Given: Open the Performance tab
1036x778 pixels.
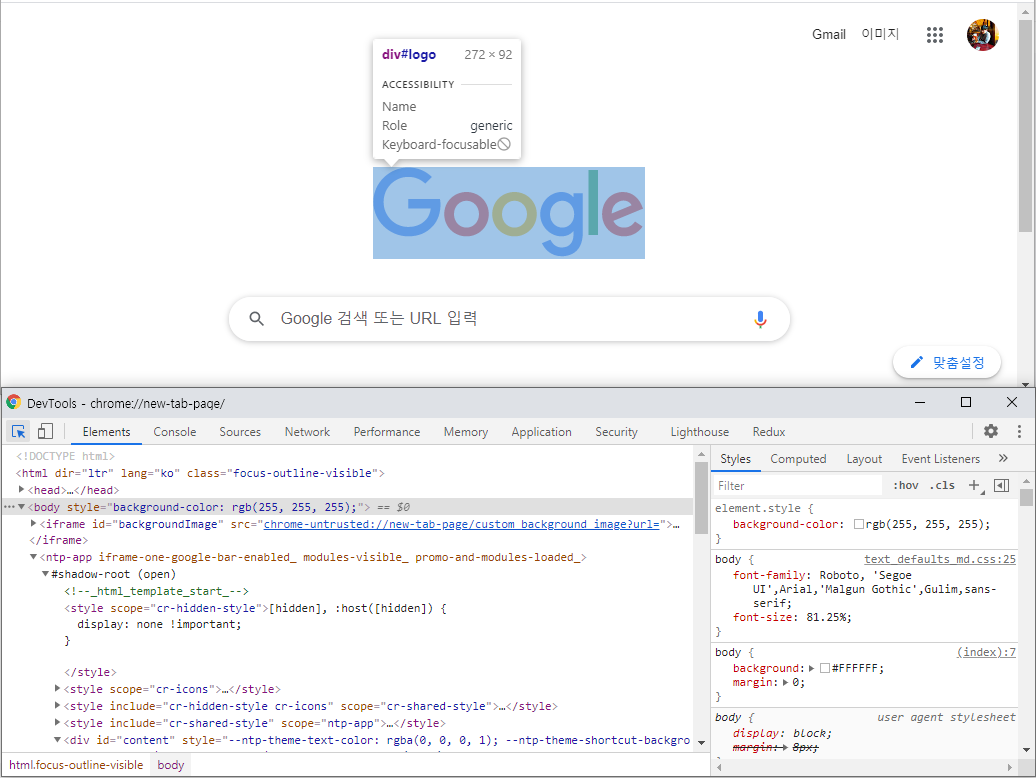Looking at the screenshot, I should [387, 431].
